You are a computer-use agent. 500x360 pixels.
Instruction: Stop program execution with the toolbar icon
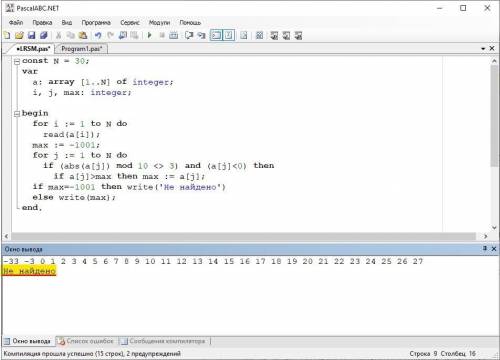coord(162,35)
